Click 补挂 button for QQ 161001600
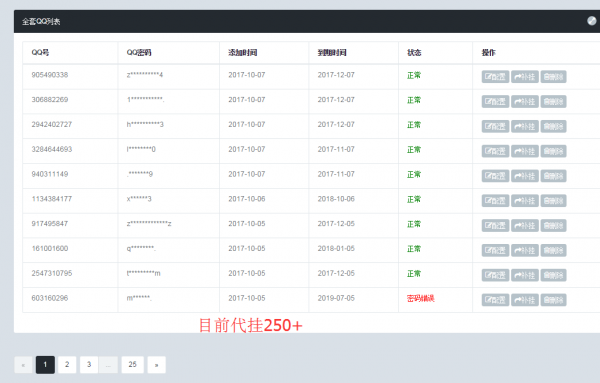This screenshot has height=383, width=600. click(x=525, y=250)
